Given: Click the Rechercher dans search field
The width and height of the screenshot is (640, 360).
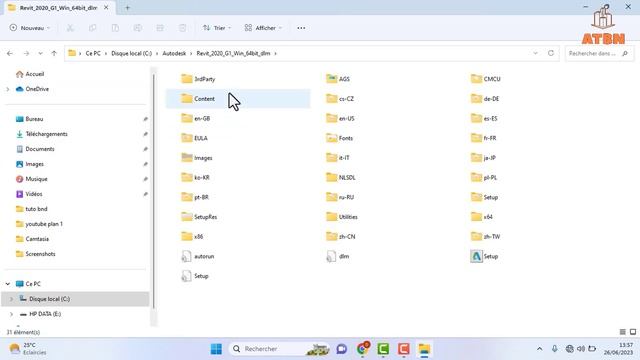Looking at the screenshot, I should 599,53.
